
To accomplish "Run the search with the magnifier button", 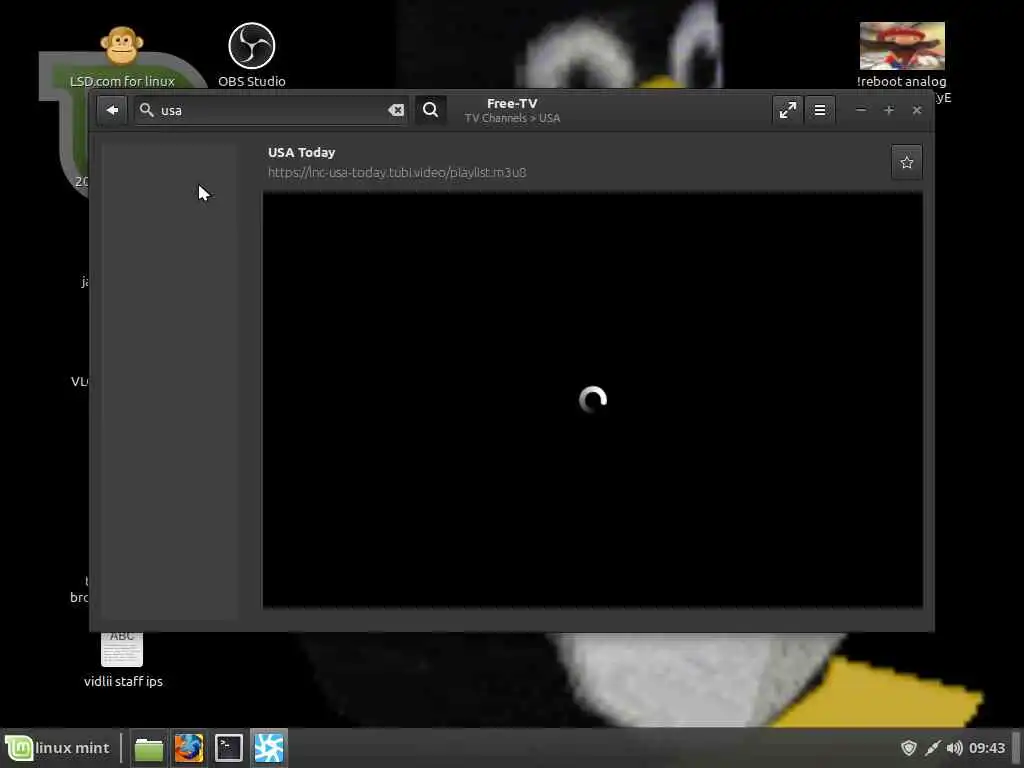I will click(x=430, y=110).
